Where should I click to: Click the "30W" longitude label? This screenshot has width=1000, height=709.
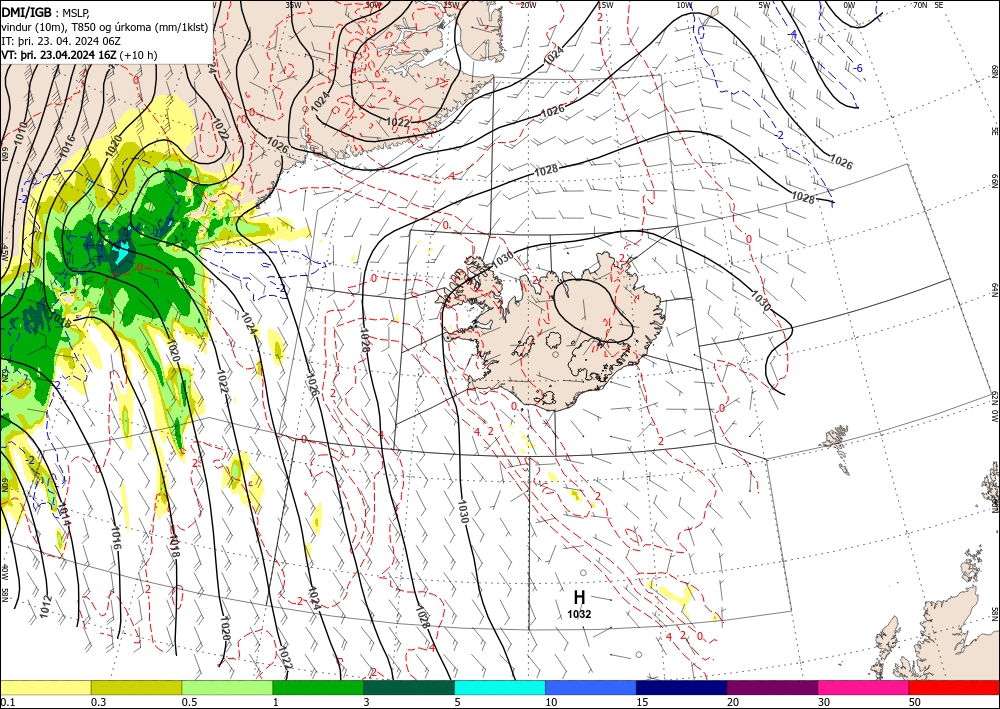[373, 5]
